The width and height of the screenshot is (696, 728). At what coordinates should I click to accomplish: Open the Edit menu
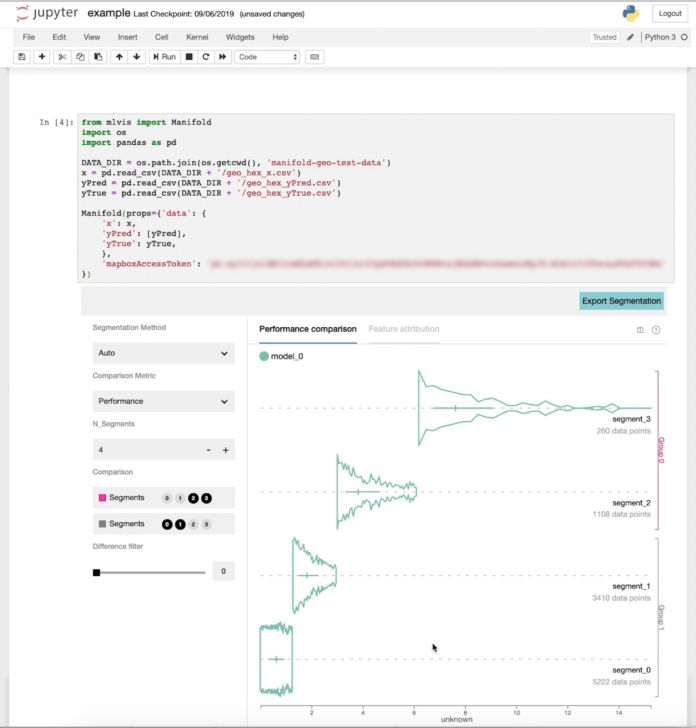click(x=59, y=37)
